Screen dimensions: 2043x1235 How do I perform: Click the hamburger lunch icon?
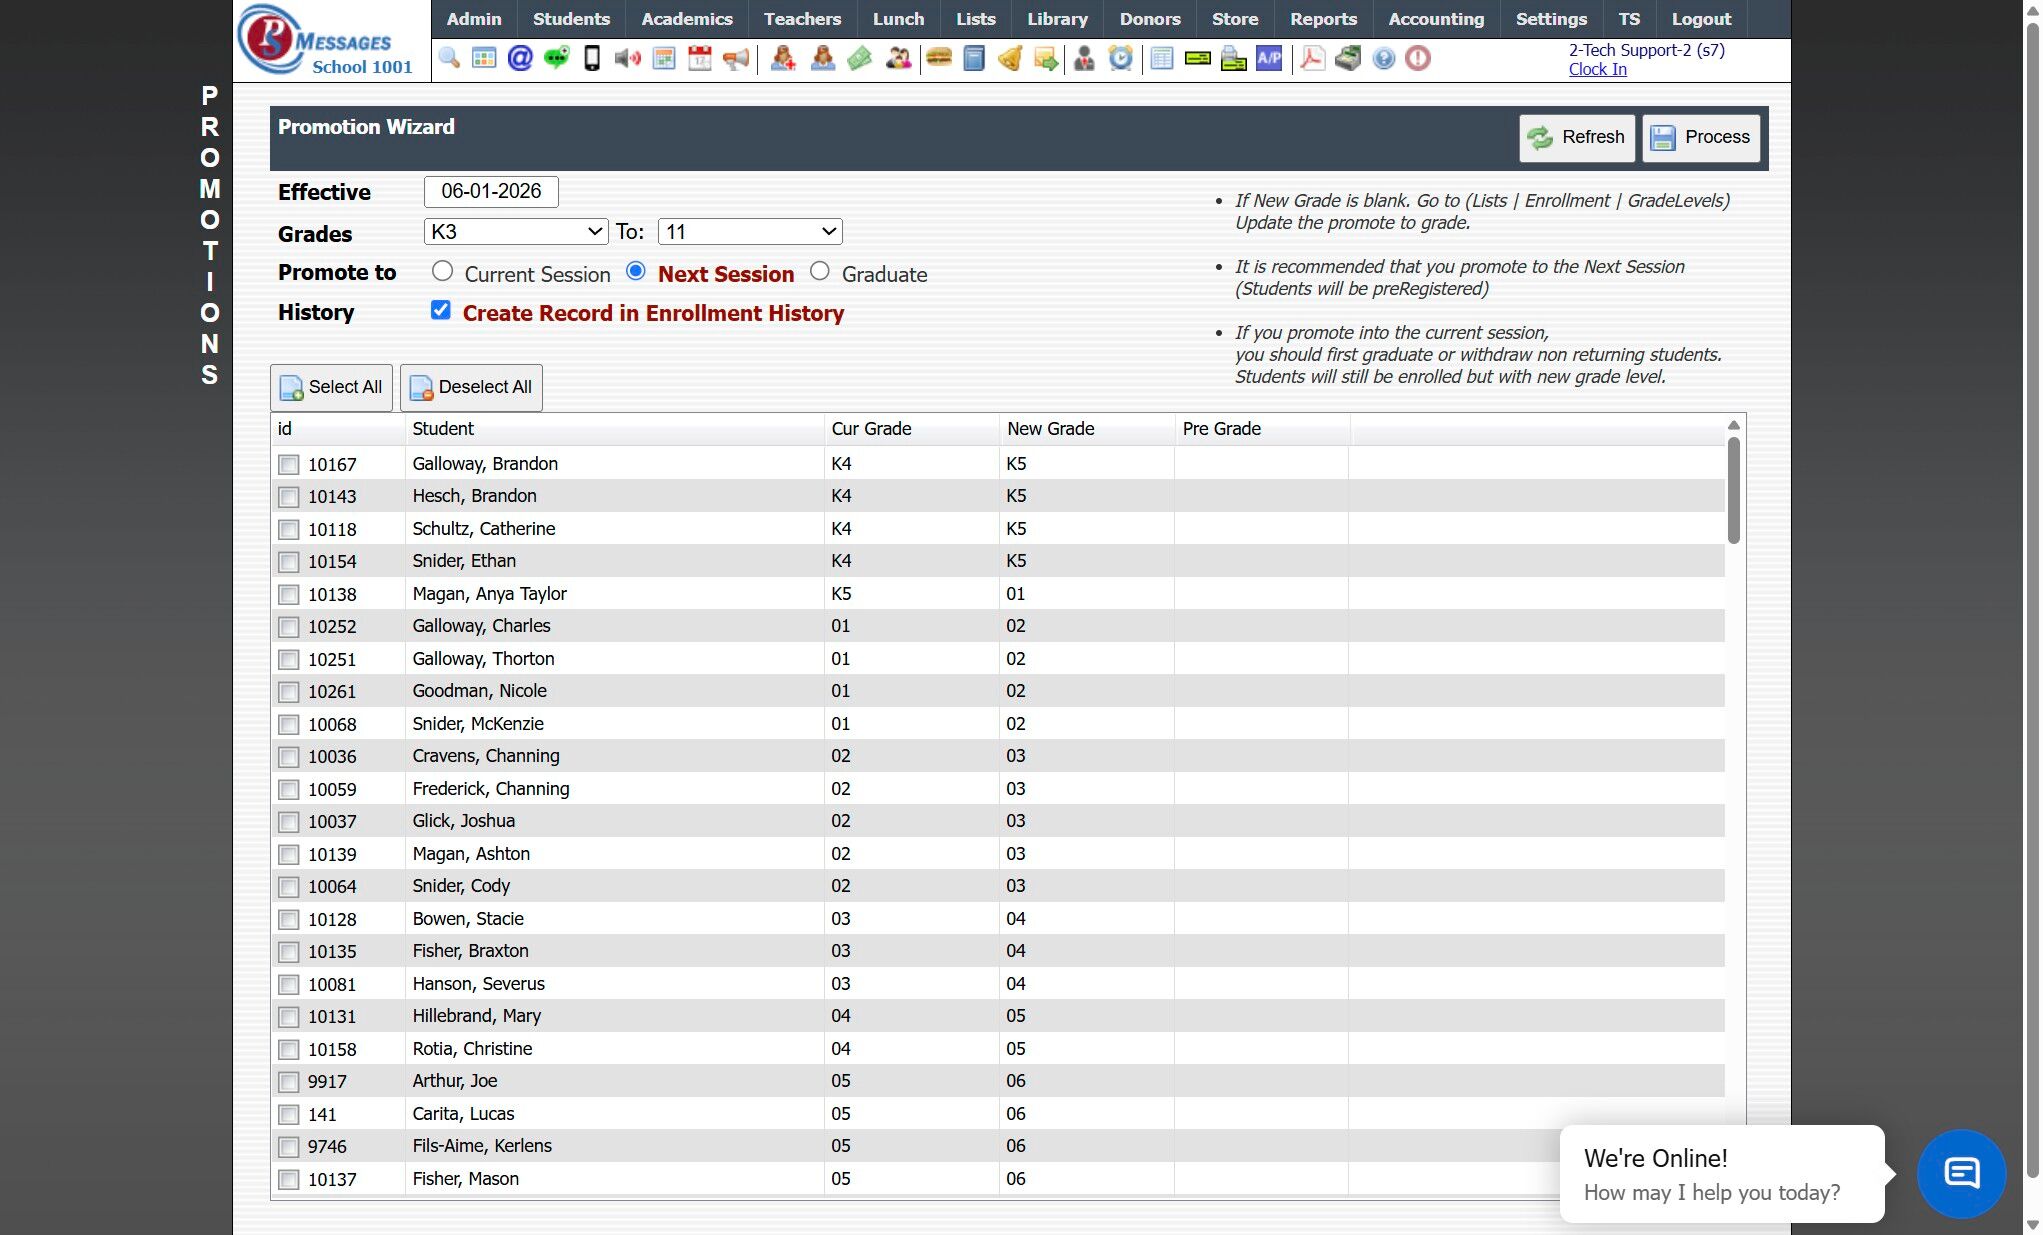tap(938, 59)
